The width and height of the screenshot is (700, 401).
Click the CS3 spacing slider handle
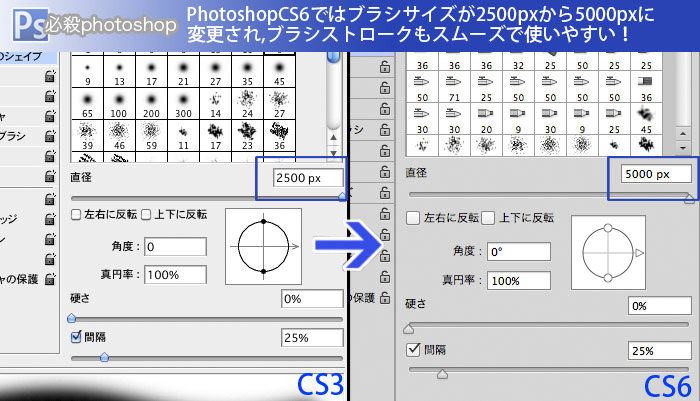(x=104, y=357)
